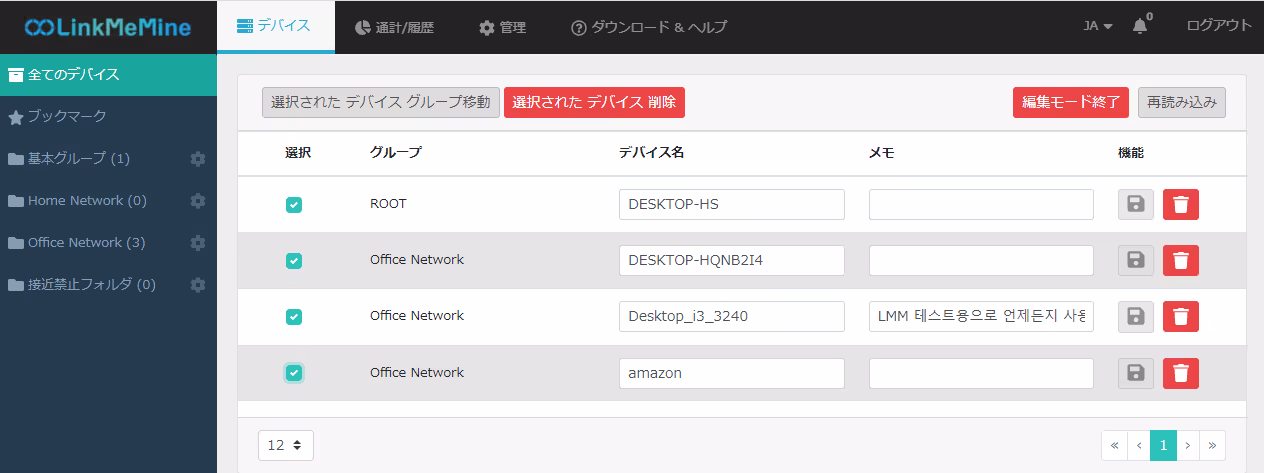Go to next page of results
This screenshot has width=1264, height=473.
[1188, 445]
